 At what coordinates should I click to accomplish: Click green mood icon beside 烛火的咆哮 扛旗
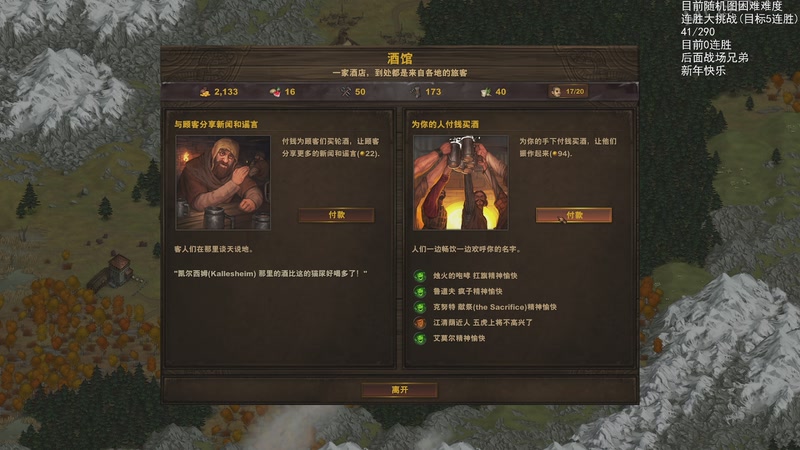[x=420, y=276]
